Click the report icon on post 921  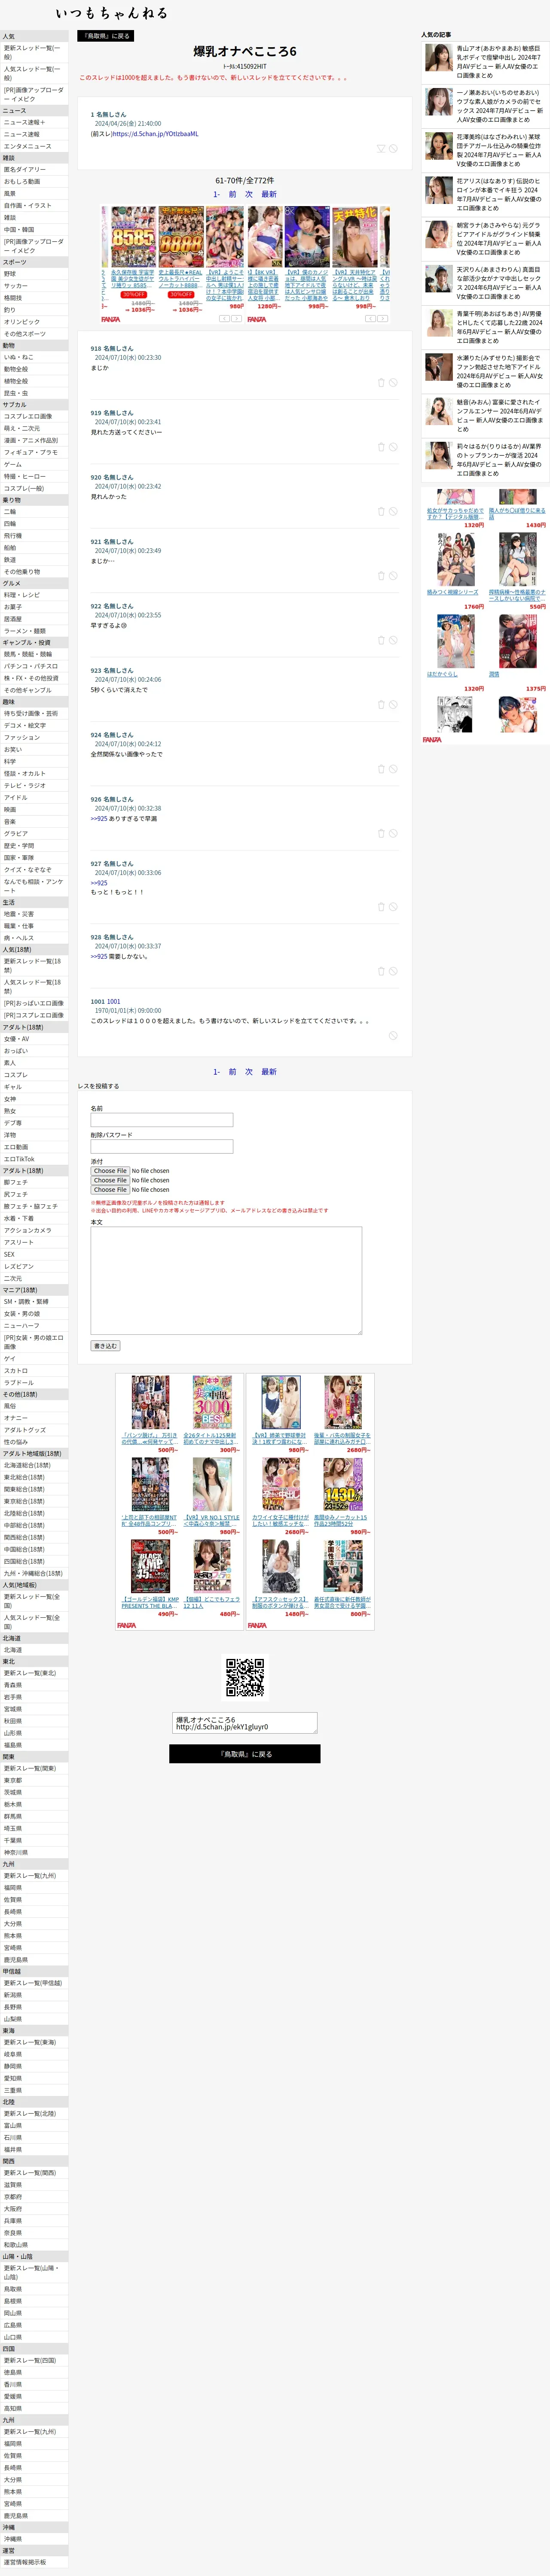coord(393,576)
